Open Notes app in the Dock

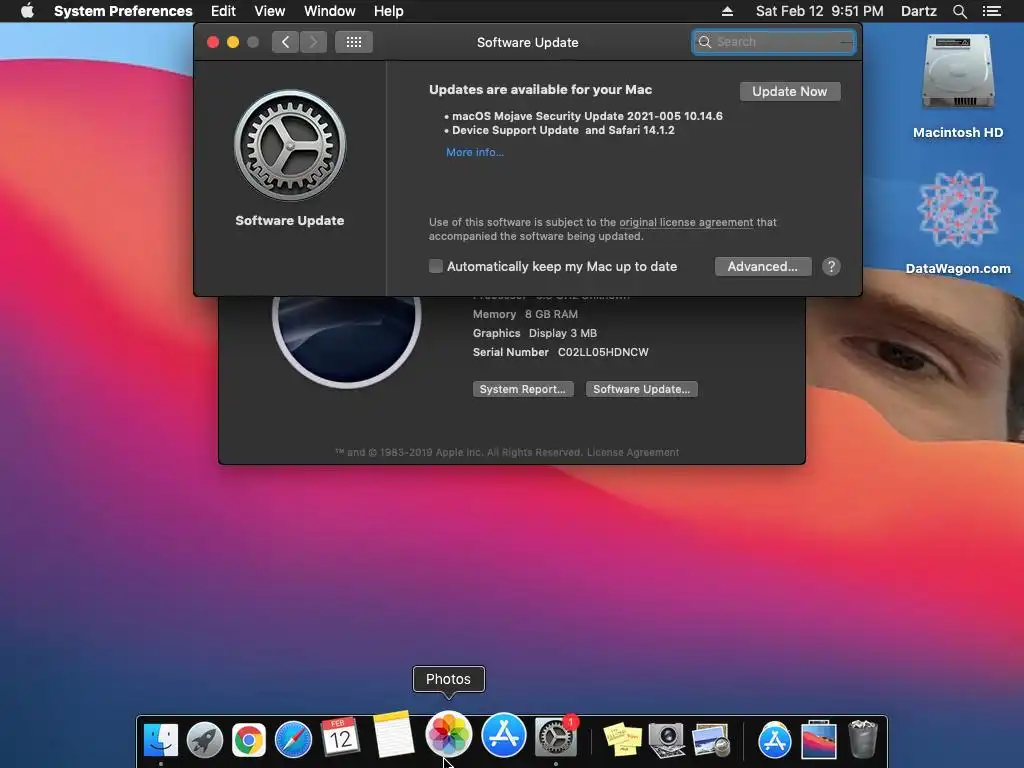click(x=392, y=735)
